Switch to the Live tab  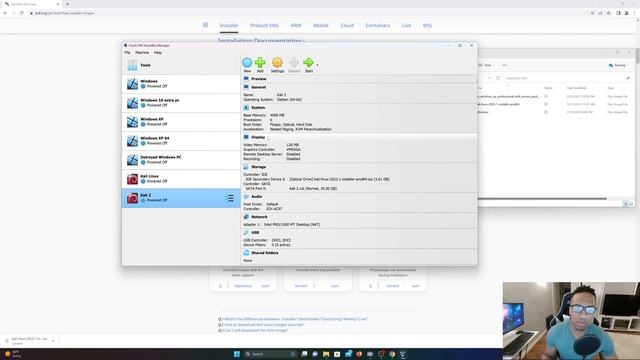pos(407,25)
